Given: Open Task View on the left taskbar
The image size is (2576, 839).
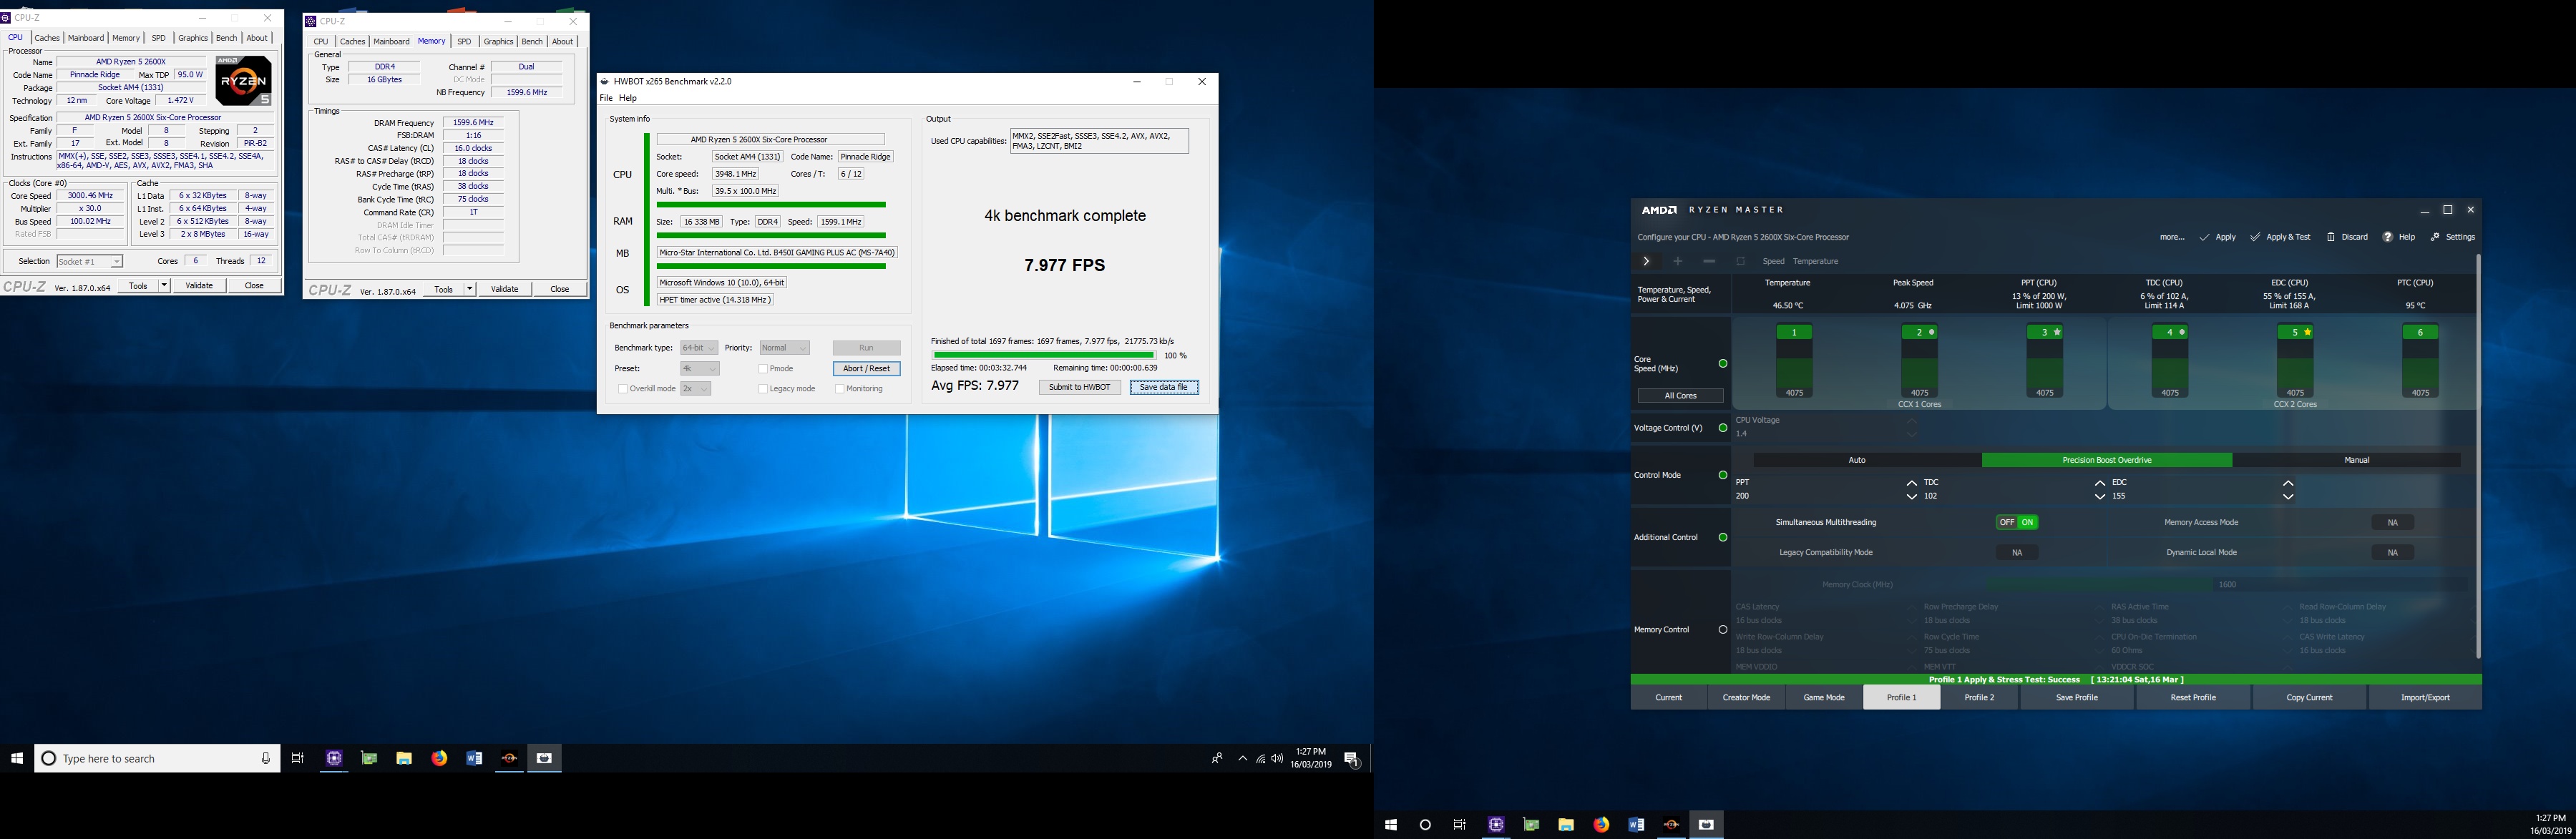Looking at the screenshot, I should 297,758.
